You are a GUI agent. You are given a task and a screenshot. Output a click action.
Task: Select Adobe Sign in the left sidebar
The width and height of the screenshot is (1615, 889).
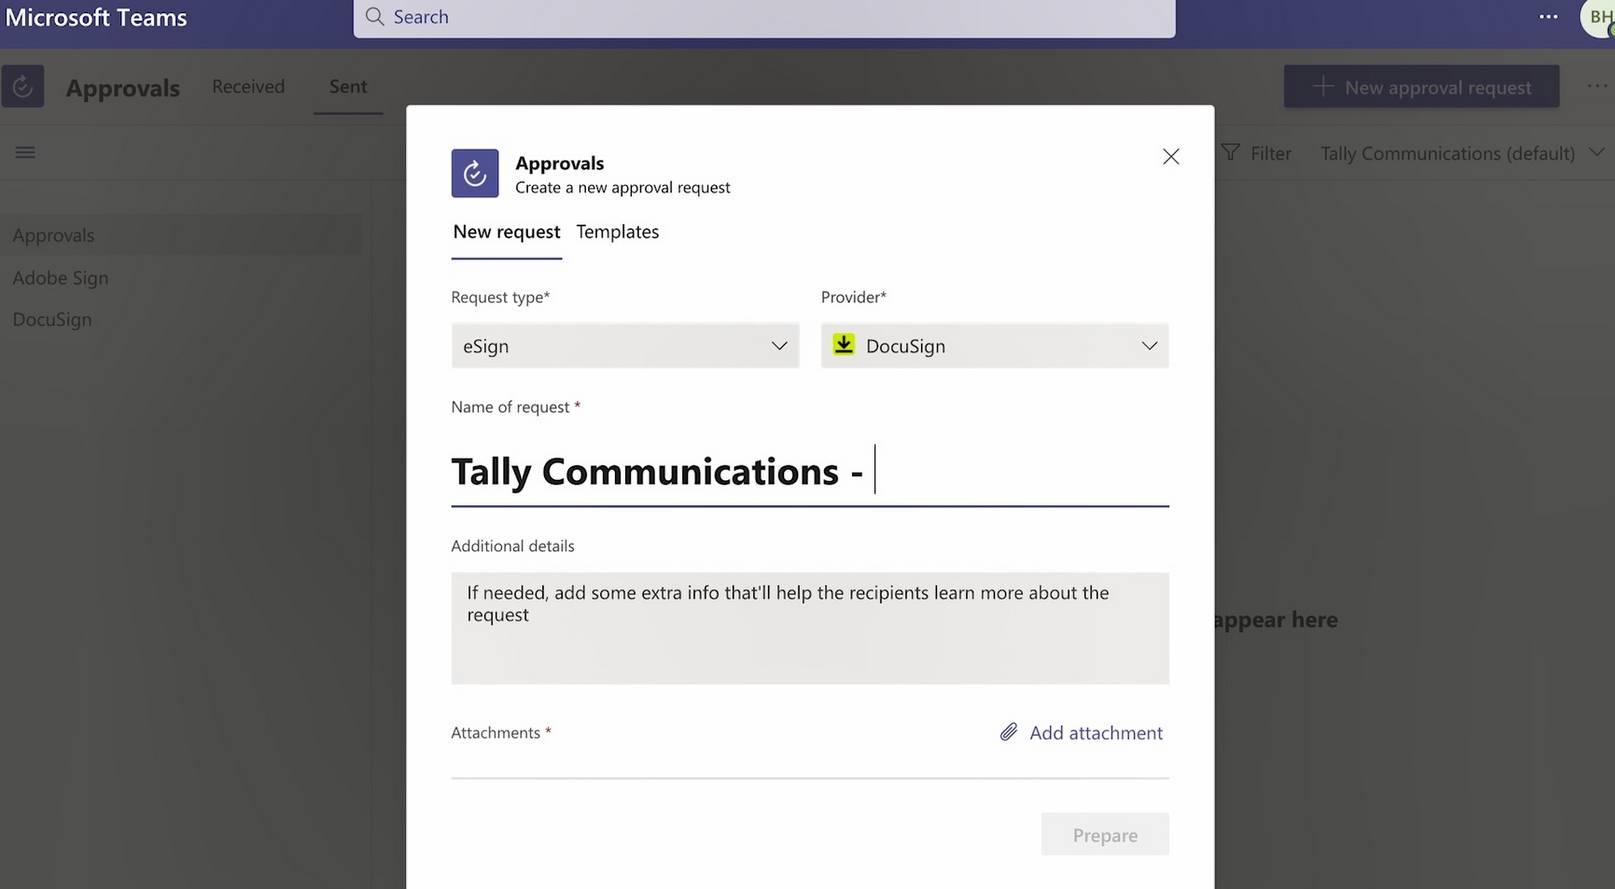60,278
